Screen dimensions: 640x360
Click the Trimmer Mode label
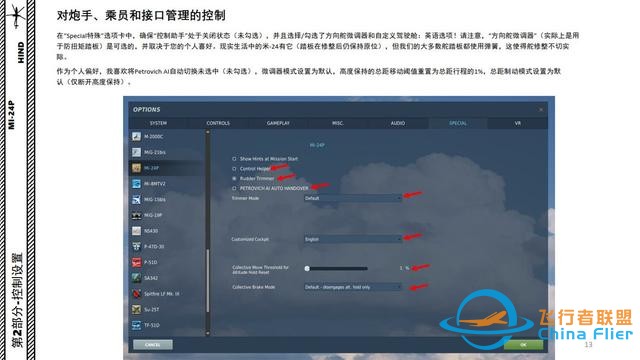245,198
